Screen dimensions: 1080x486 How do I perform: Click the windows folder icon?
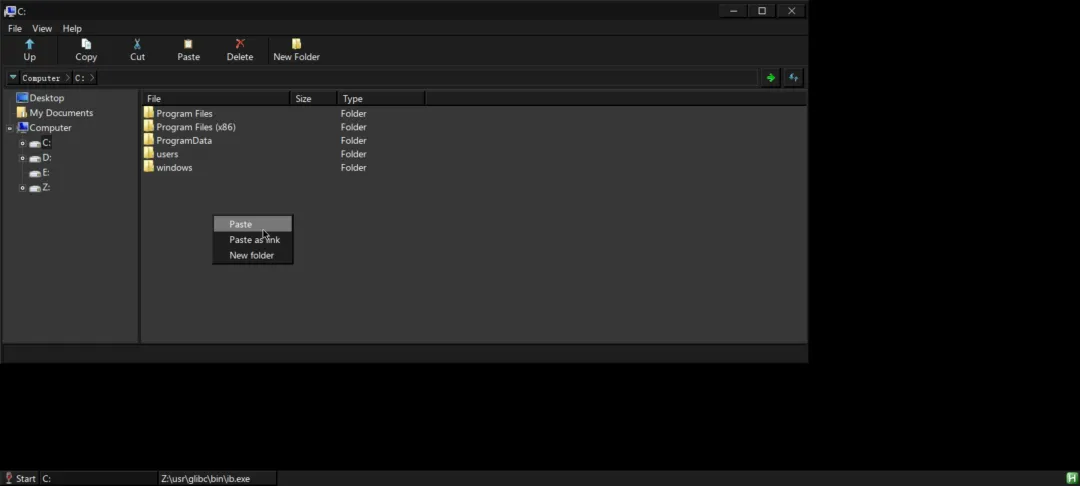tap(149, 167)
